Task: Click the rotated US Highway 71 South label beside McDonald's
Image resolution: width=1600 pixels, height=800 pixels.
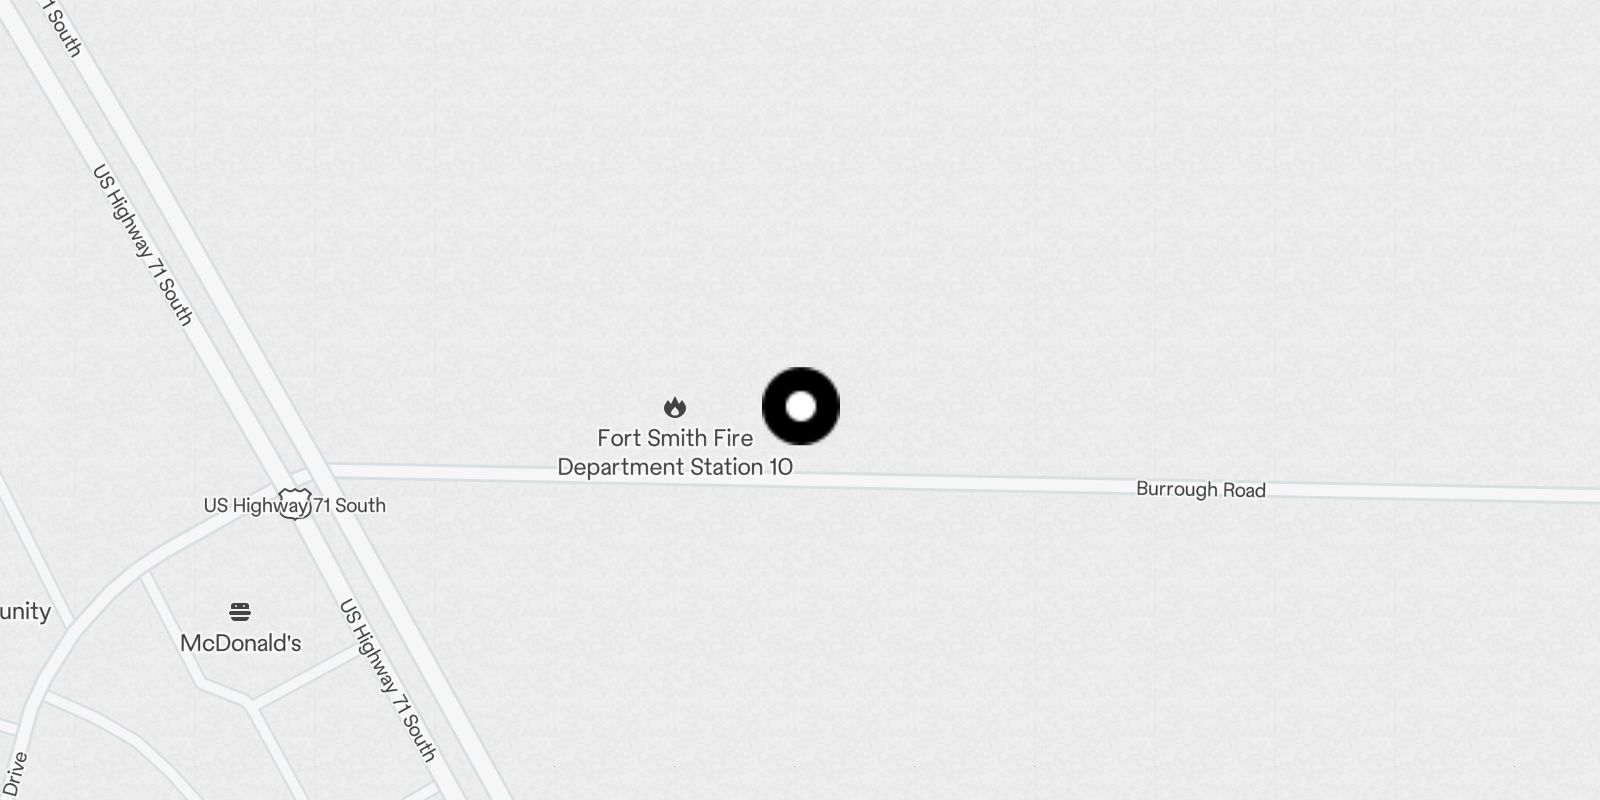Action: 388,680
